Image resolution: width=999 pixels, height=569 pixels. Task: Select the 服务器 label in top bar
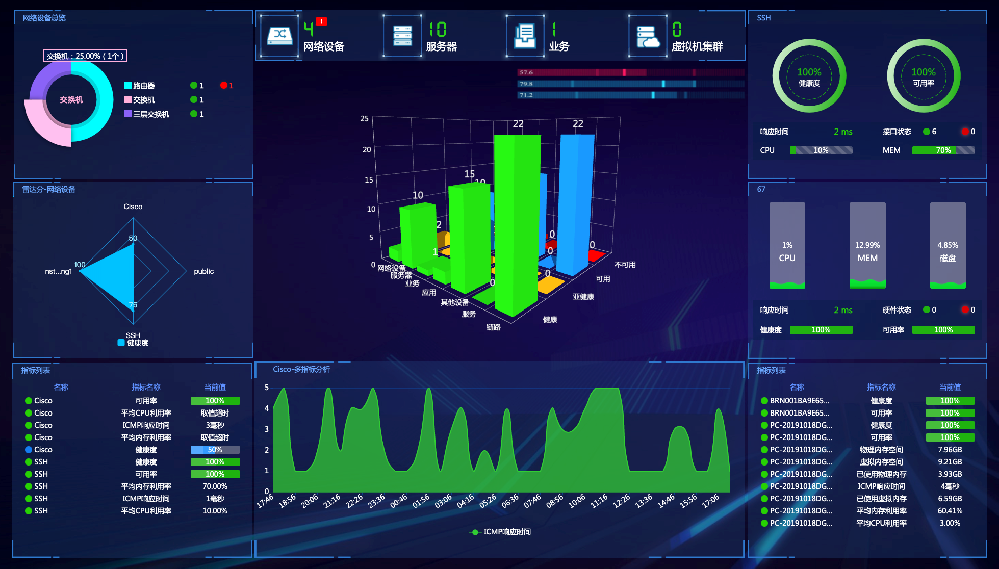(x=441, y=47)
